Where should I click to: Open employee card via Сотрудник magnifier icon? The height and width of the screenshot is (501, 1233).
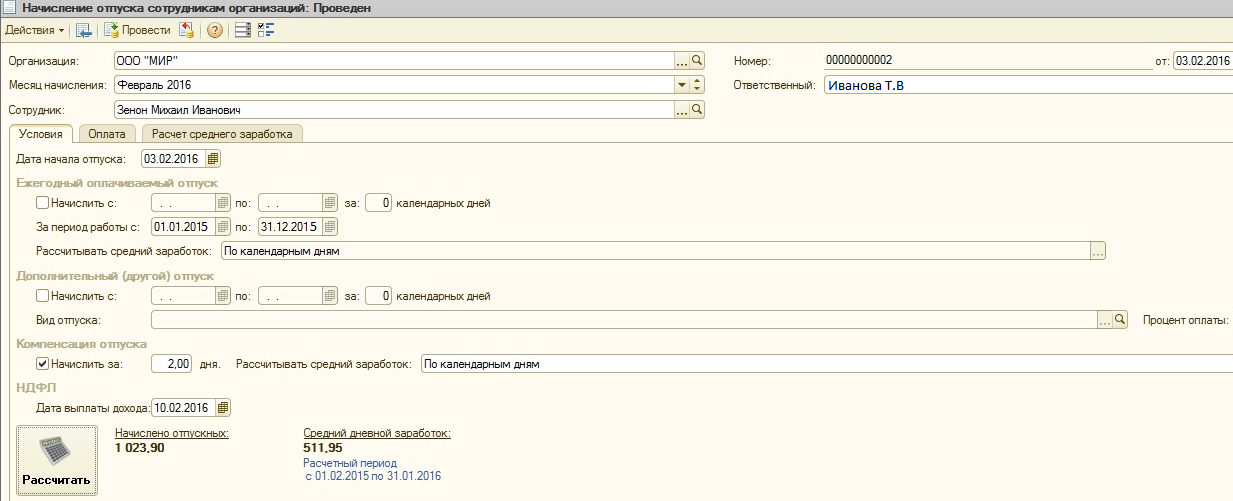(x=698, y=110)
